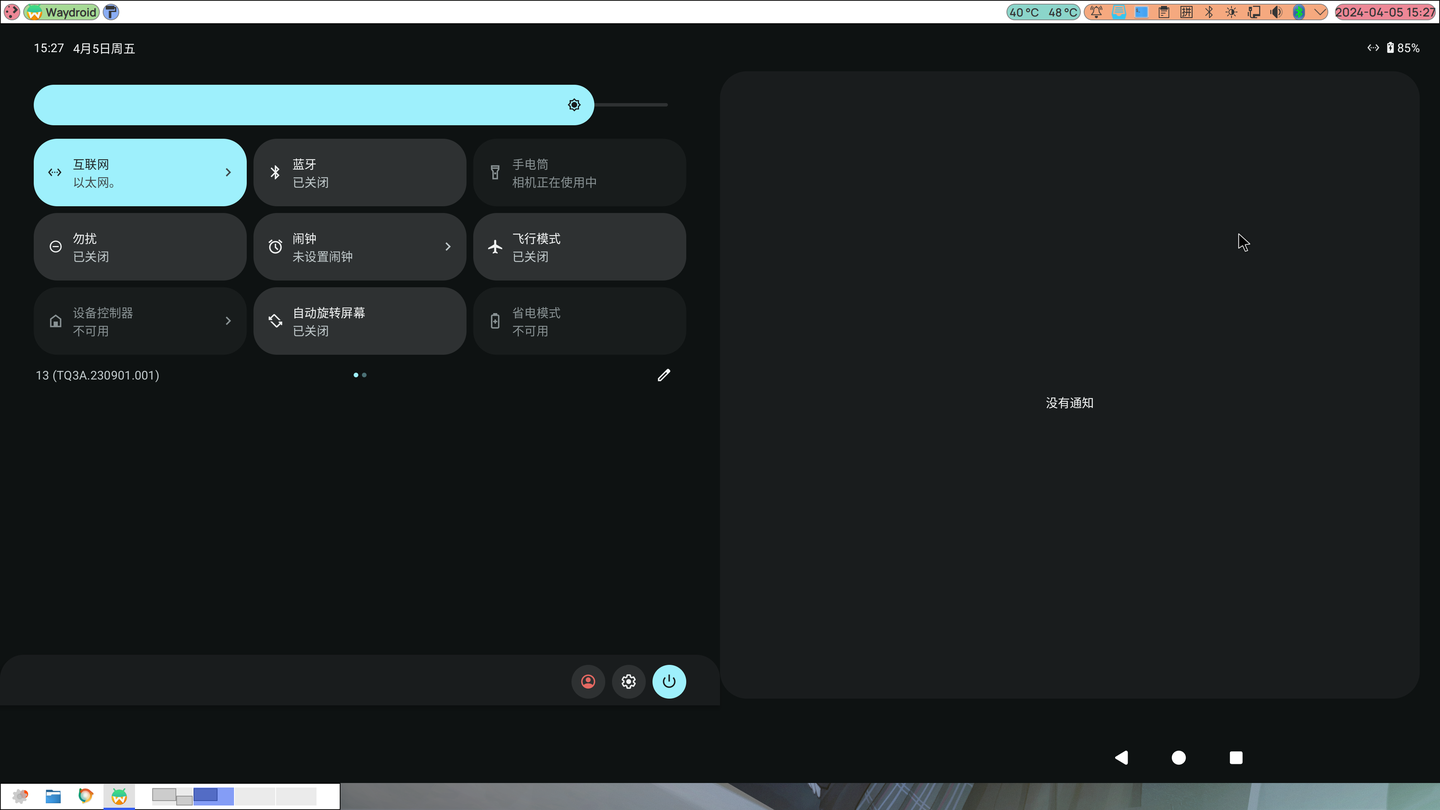Image resolution: width=1440 pixels, height=810 pixels.
Task: Click the build number 13 (TQ3A.230901.001)
Action: pyautogui.click(x=97, y=375)
